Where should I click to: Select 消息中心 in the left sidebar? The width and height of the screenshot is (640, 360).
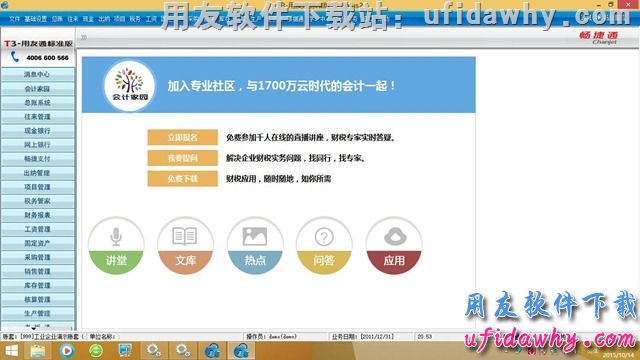pos(38,74)
